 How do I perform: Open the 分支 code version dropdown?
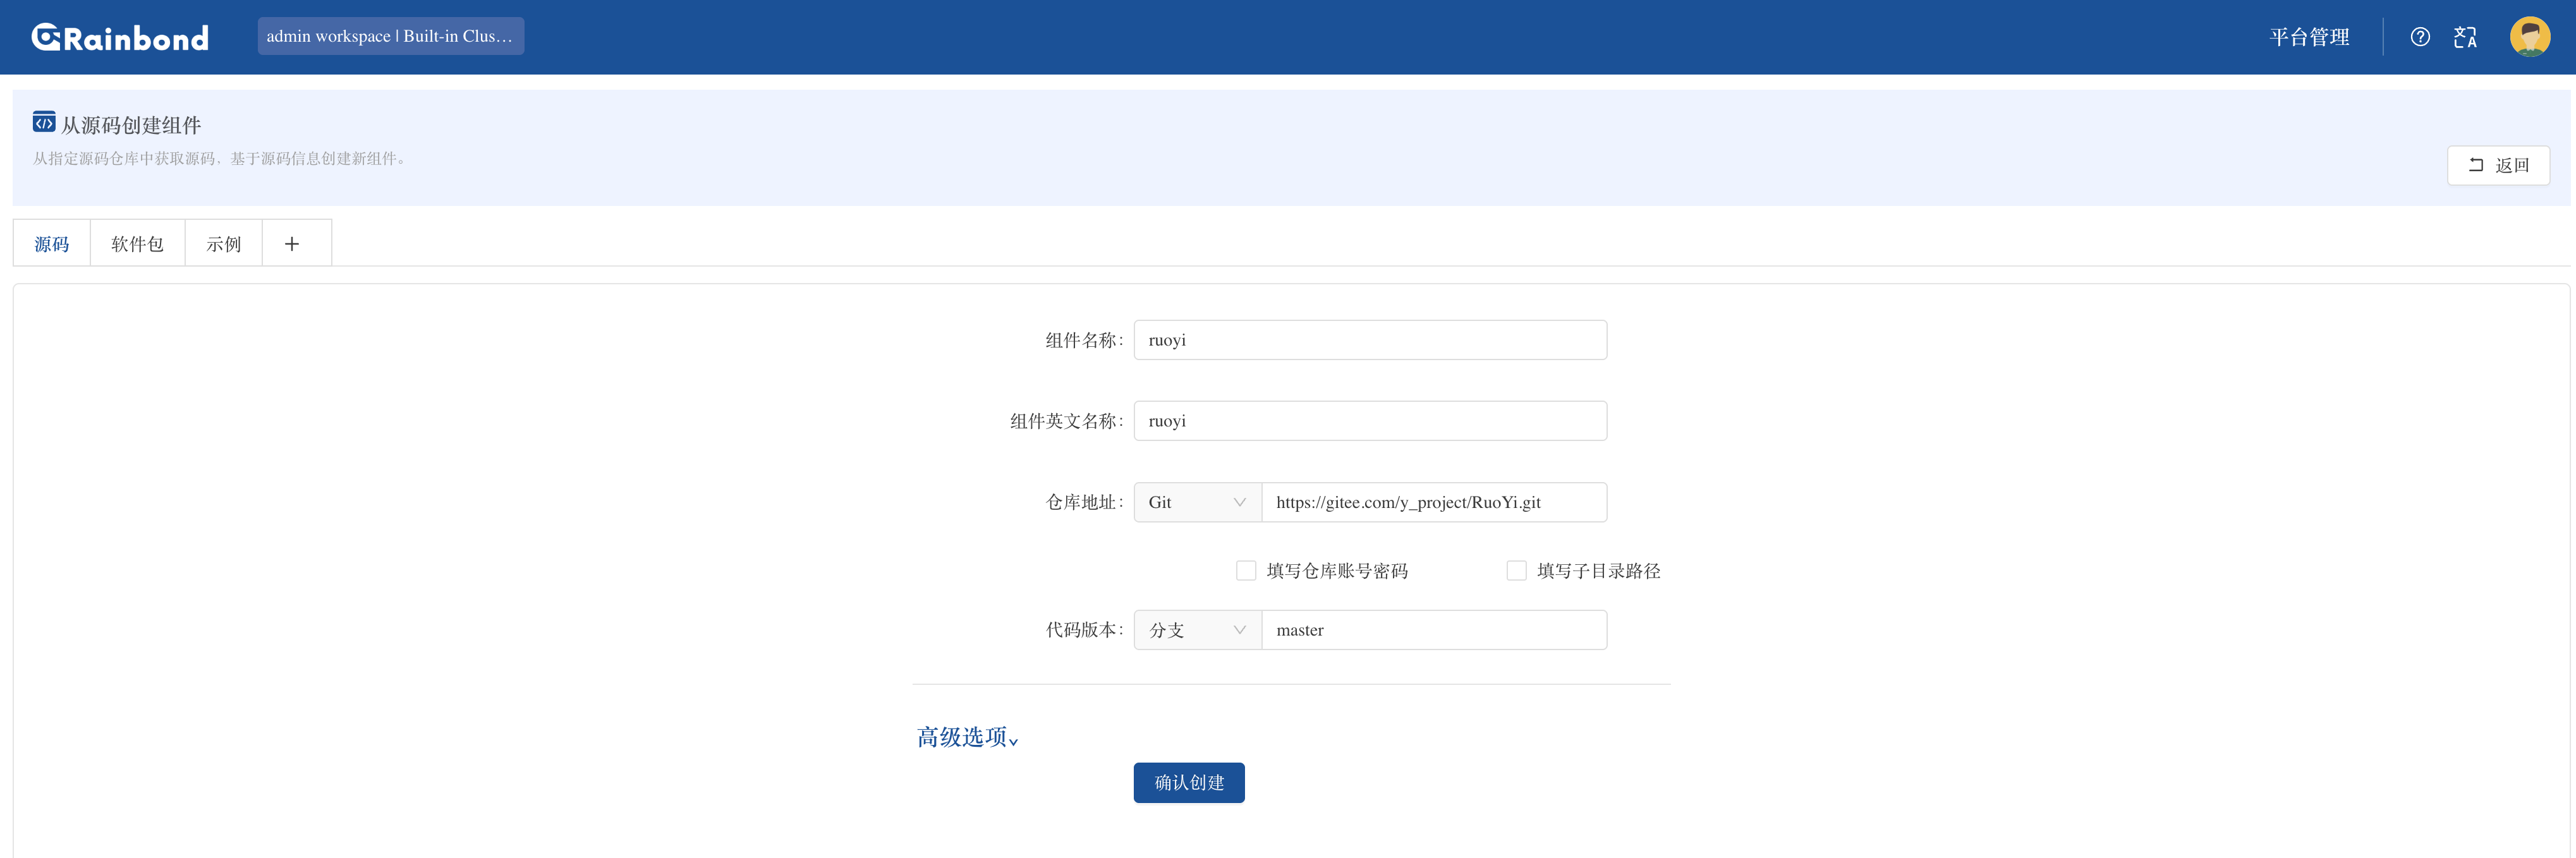point(1197,630)
